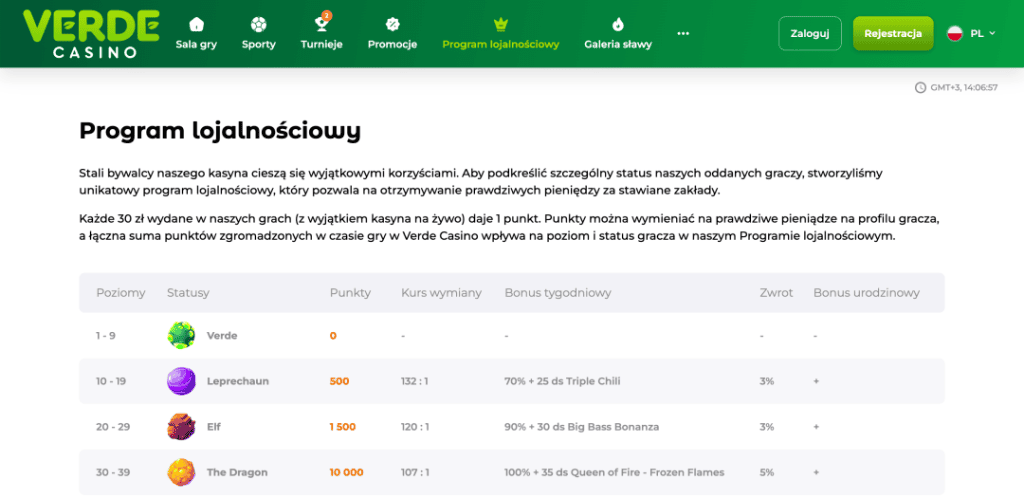This screenshot has width=1024, height=498.
Task: Go to Sporty menu label
Action: [259, 45]
